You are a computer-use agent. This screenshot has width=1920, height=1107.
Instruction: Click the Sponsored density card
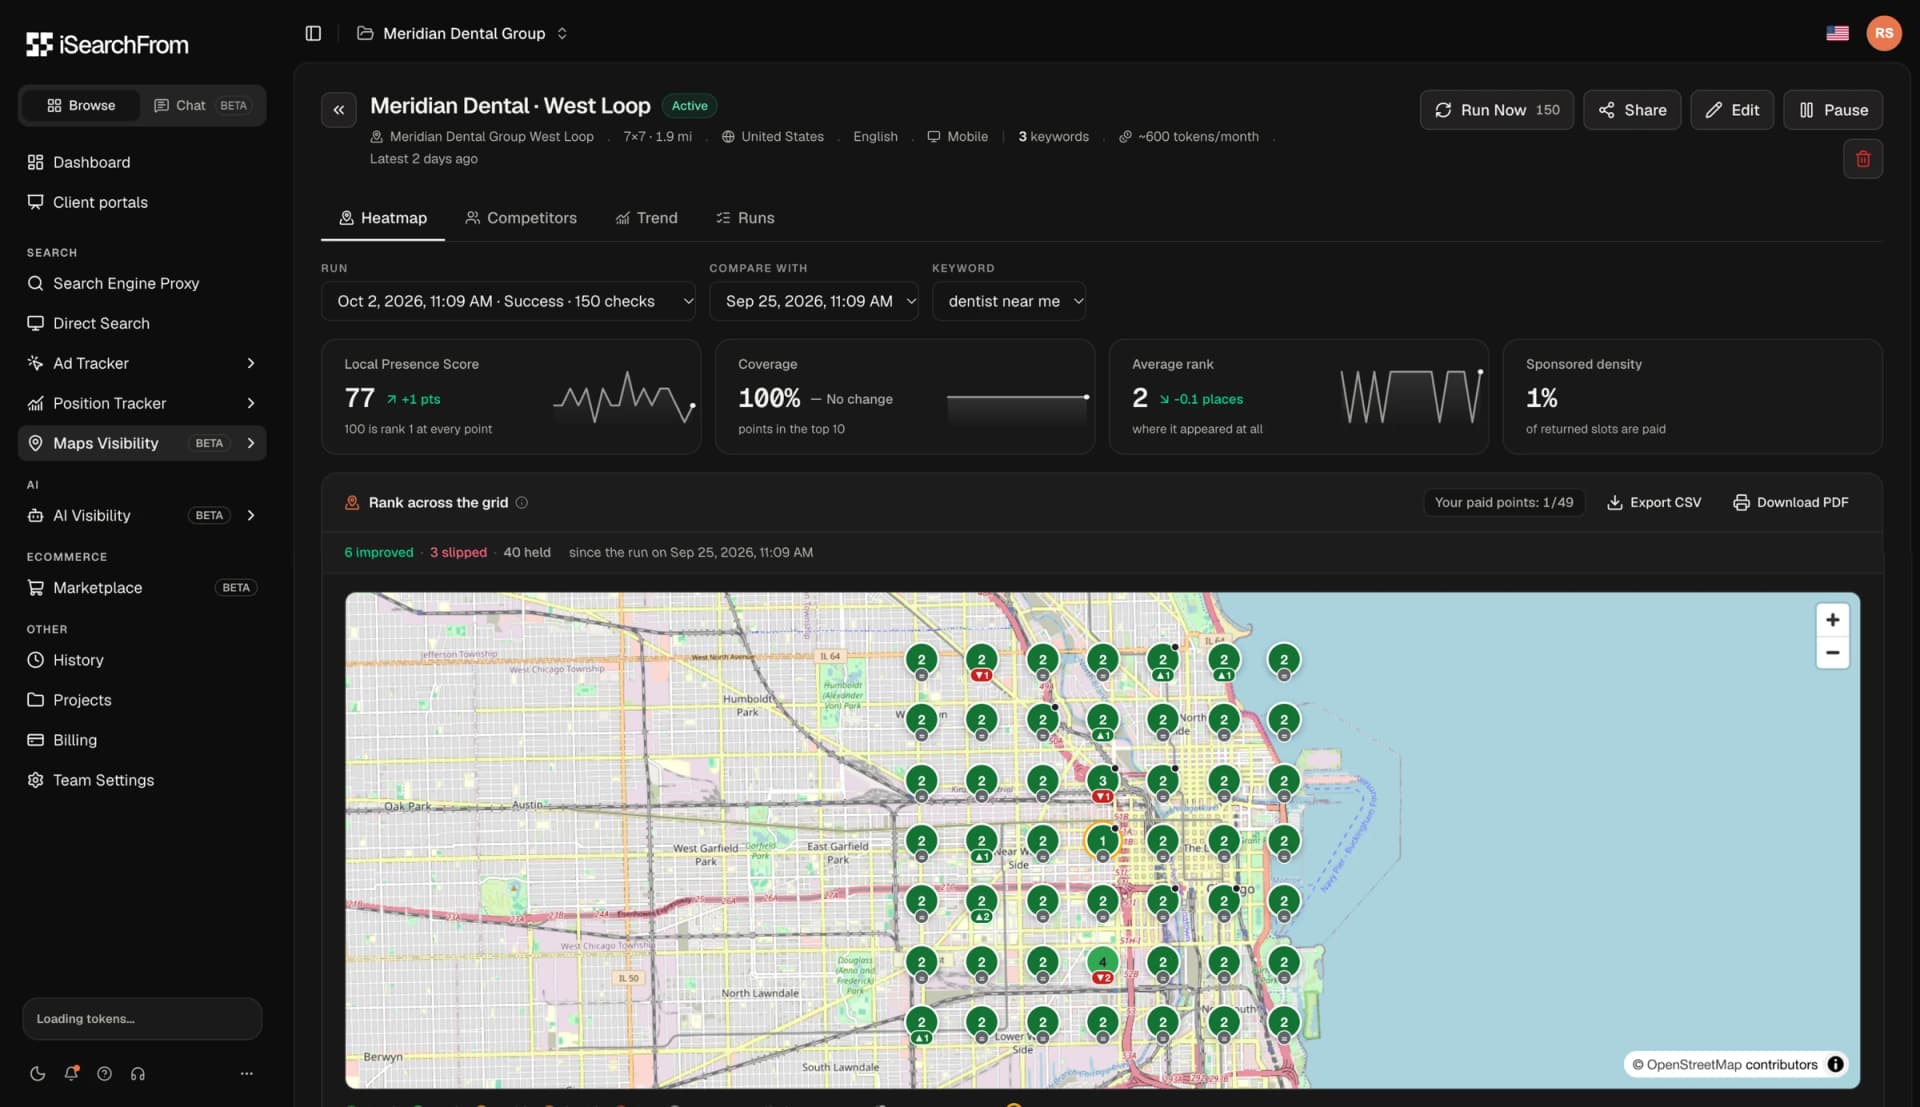(x=1692, y=397)
